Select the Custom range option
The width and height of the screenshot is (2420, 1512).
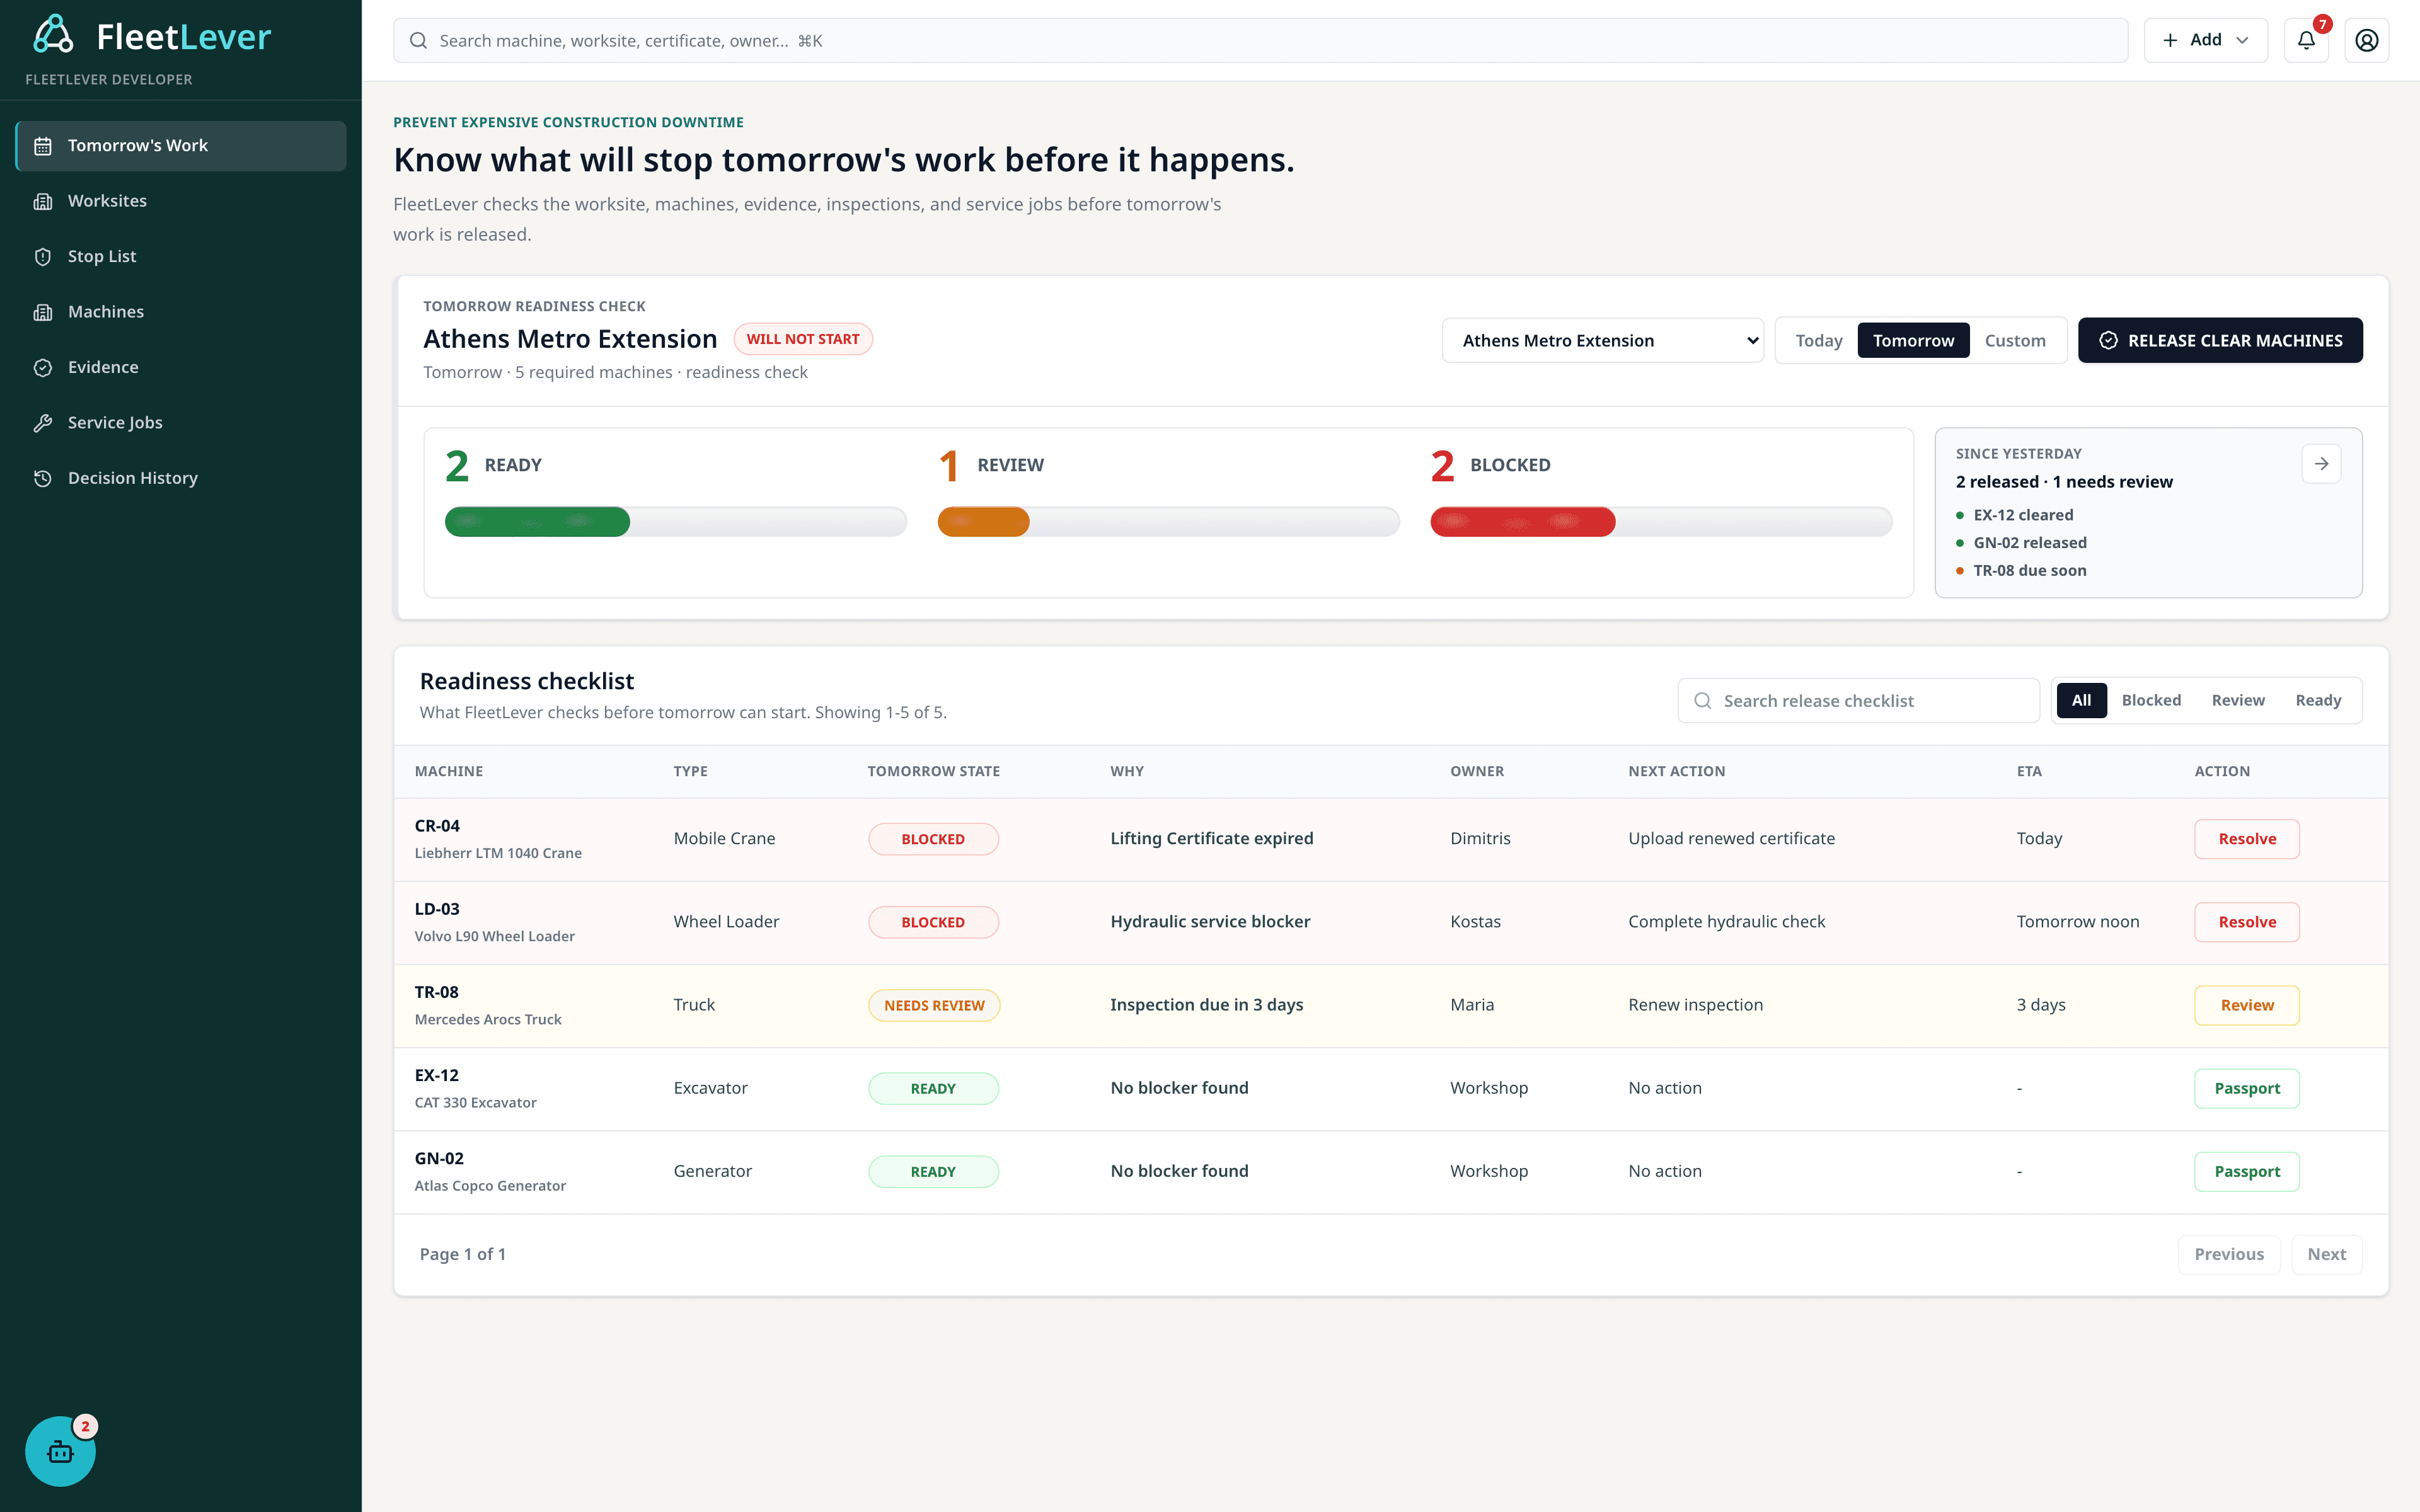click(2015, 341)
